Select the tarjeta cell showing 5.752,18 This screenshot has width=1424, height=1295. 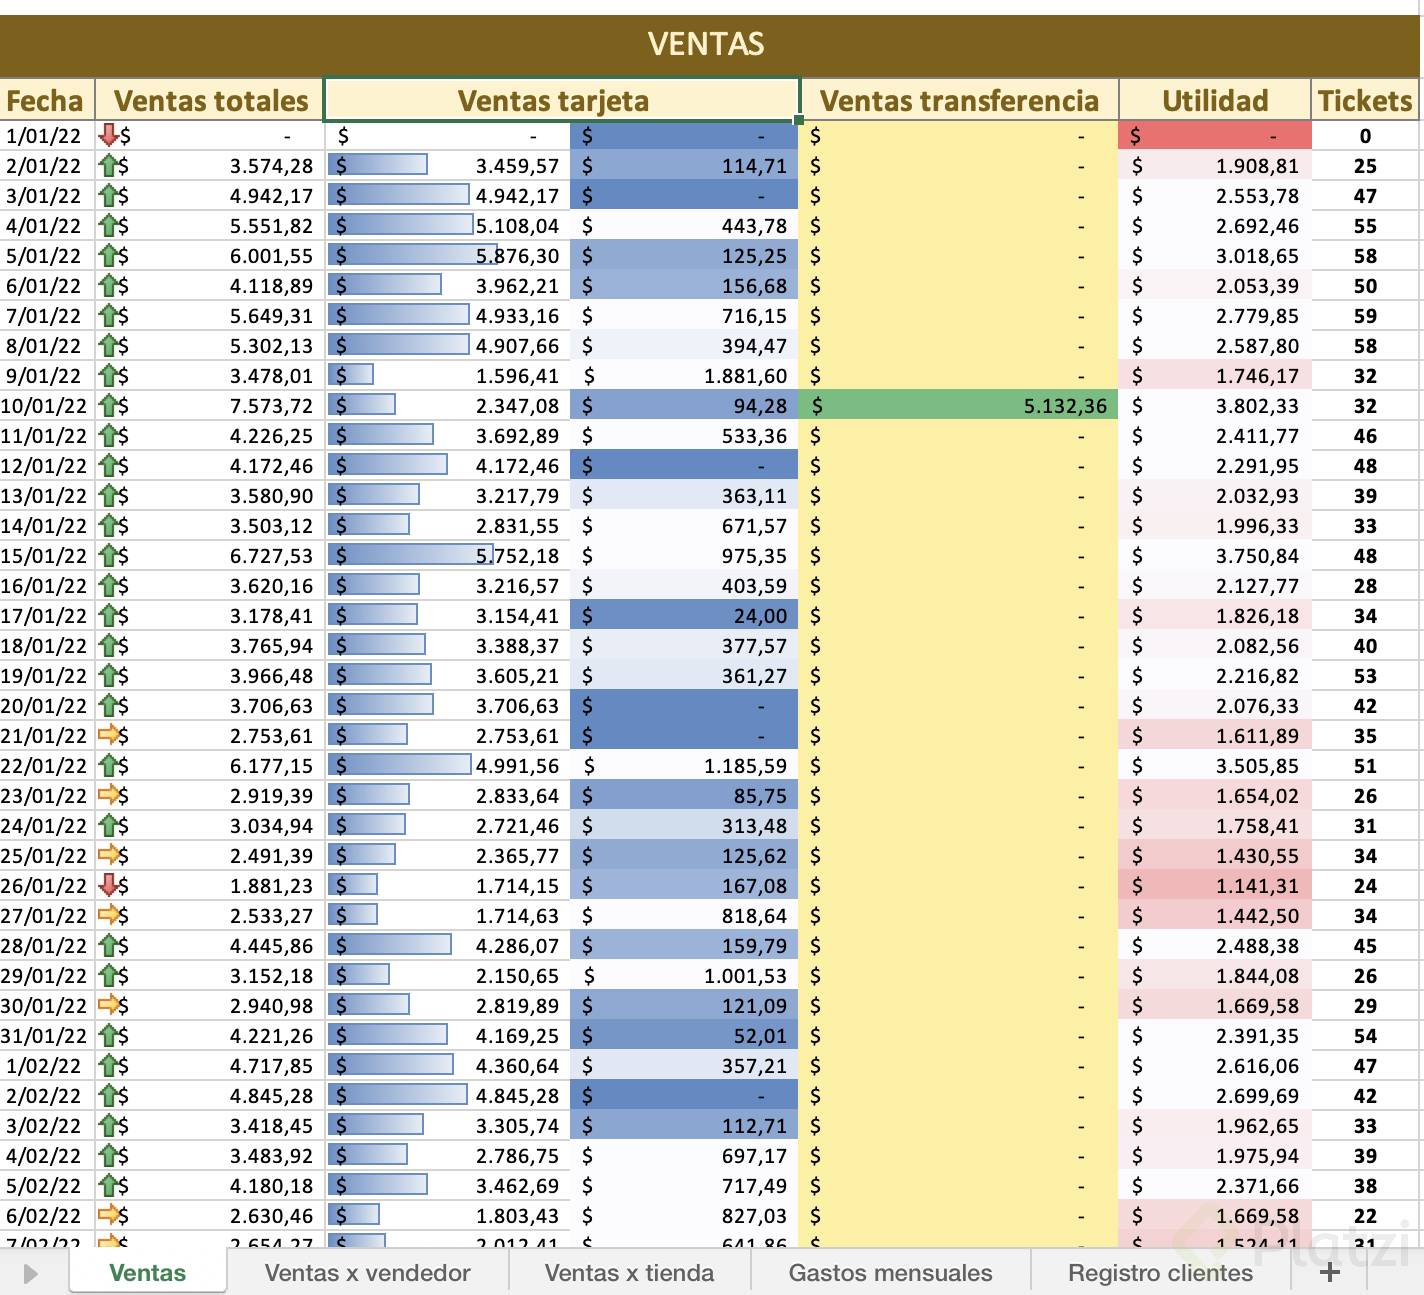(x=448, y=555)
